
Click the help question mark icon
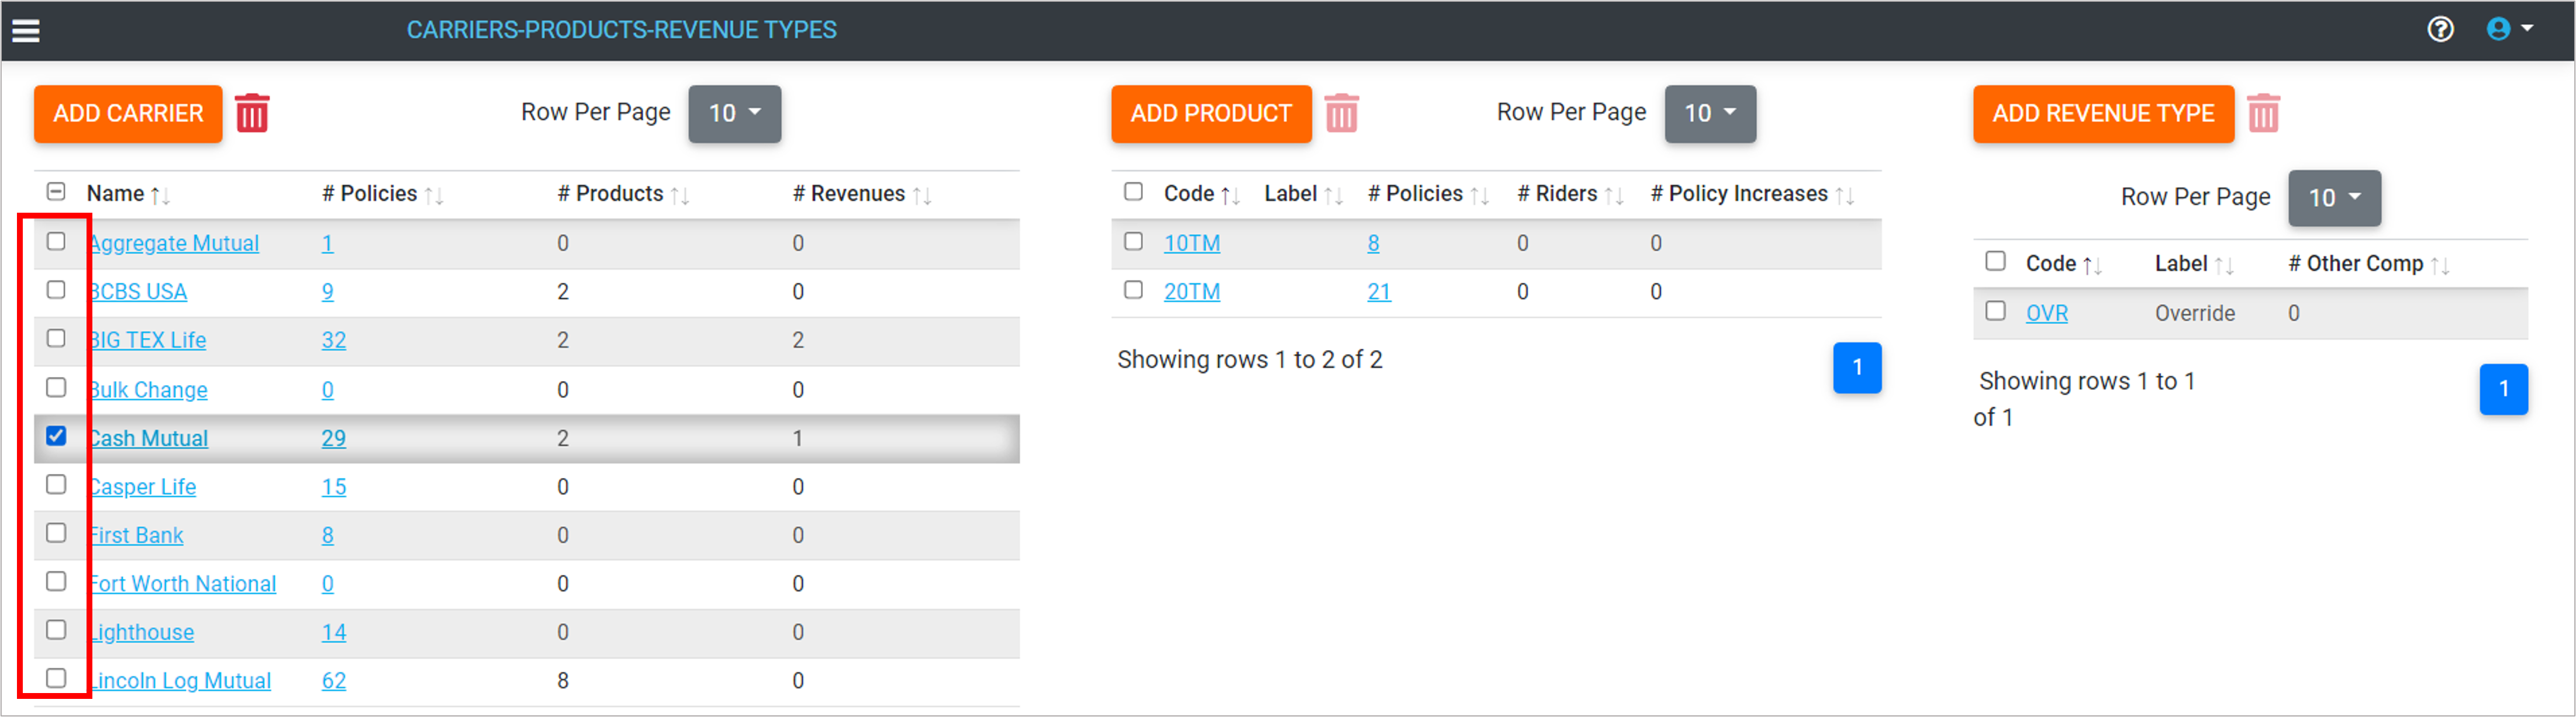pyautogui.click(x=2440, y=29)
